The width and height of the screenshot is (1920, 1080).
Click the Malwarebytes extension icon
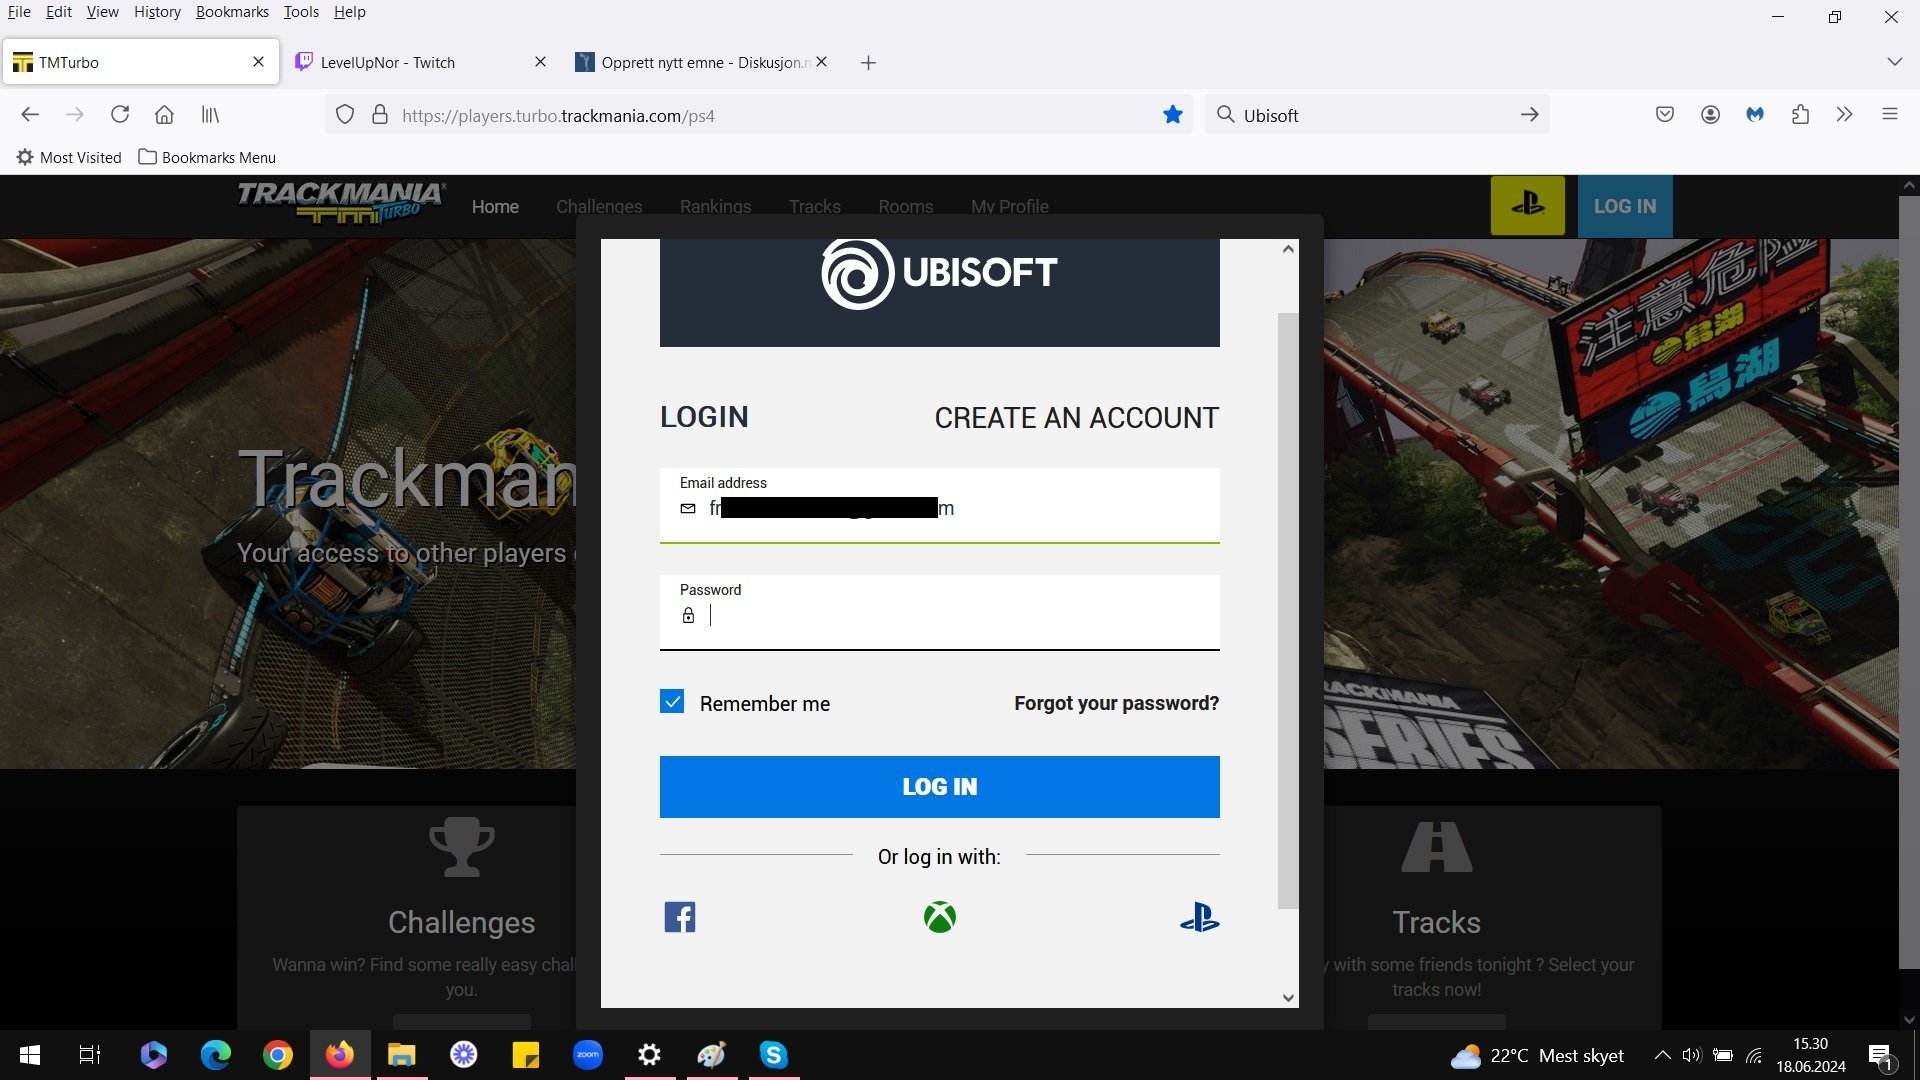1755,115
